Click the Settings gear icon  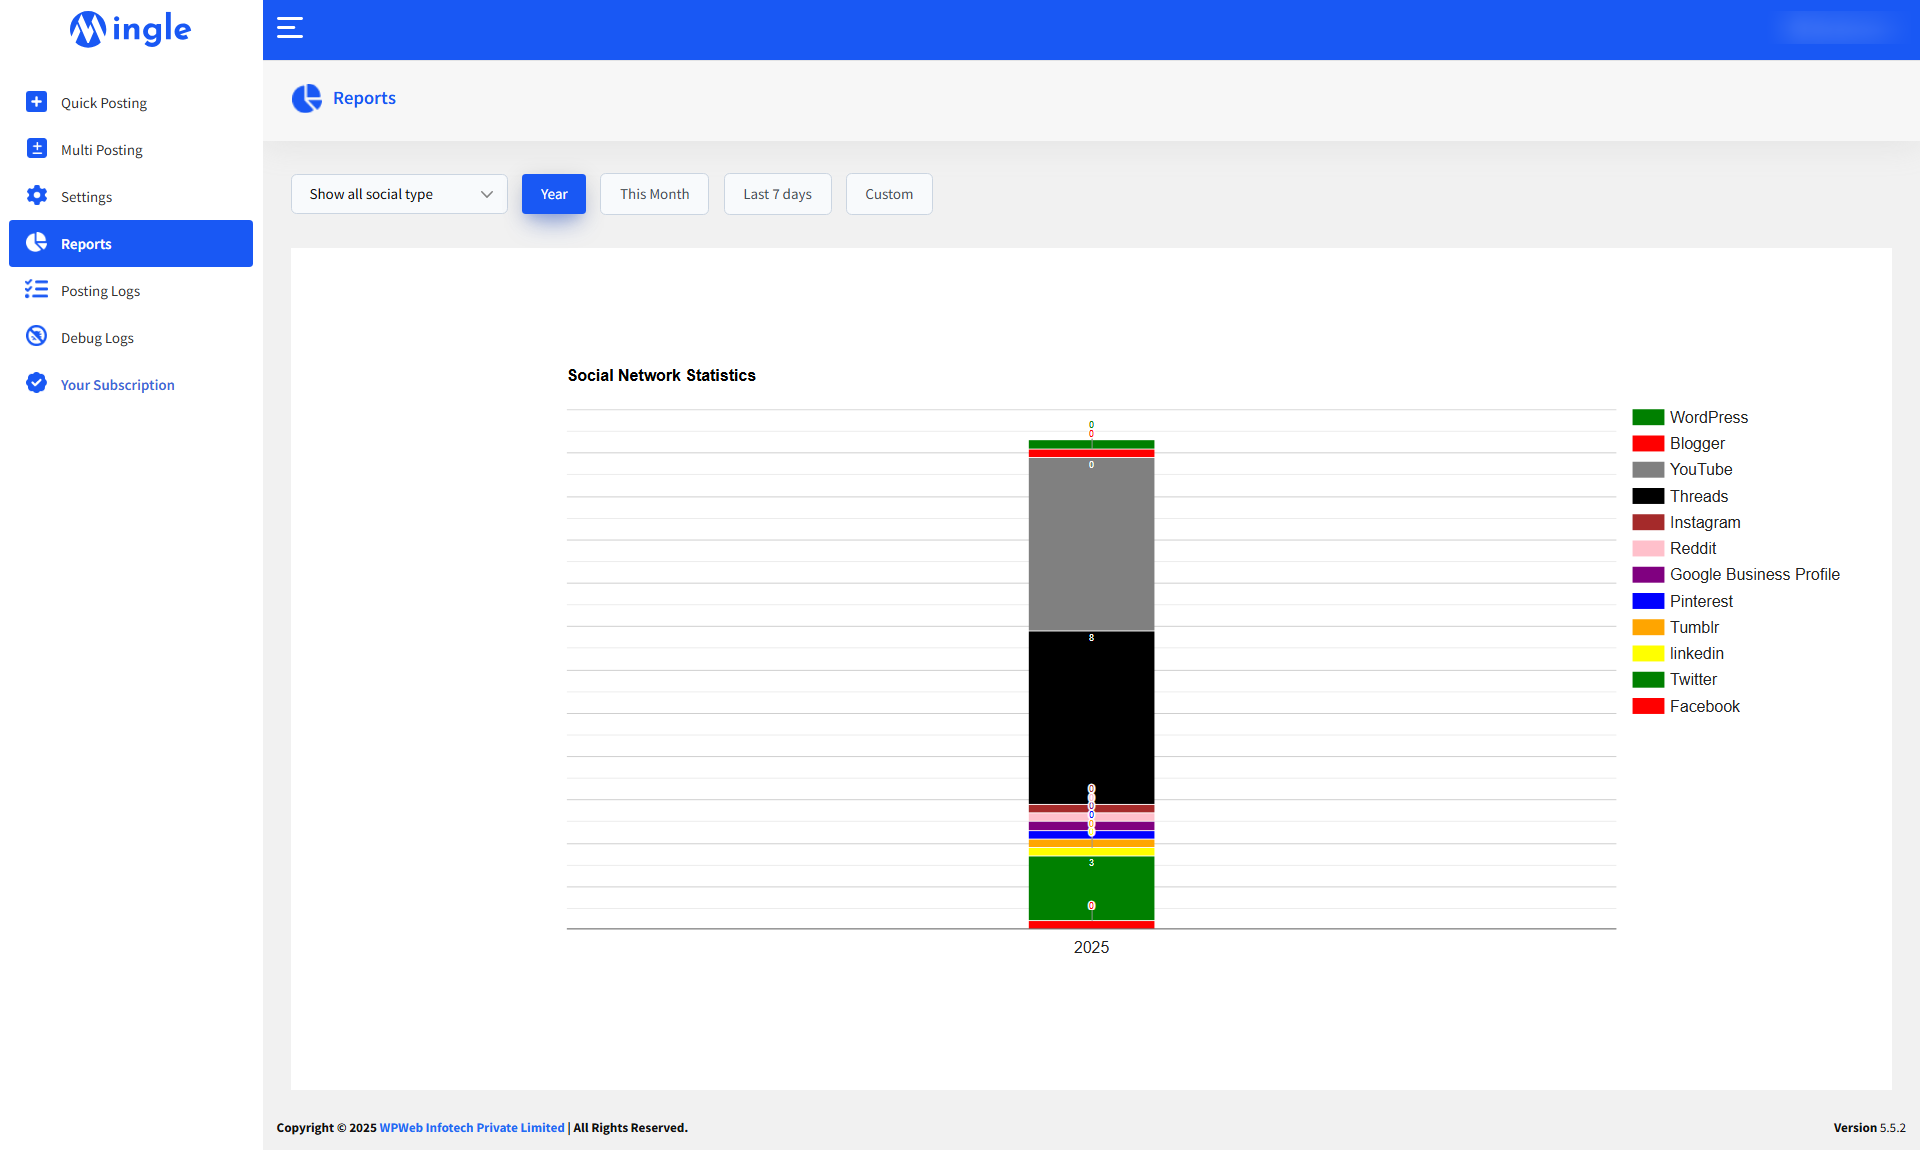tap(36, 196)
